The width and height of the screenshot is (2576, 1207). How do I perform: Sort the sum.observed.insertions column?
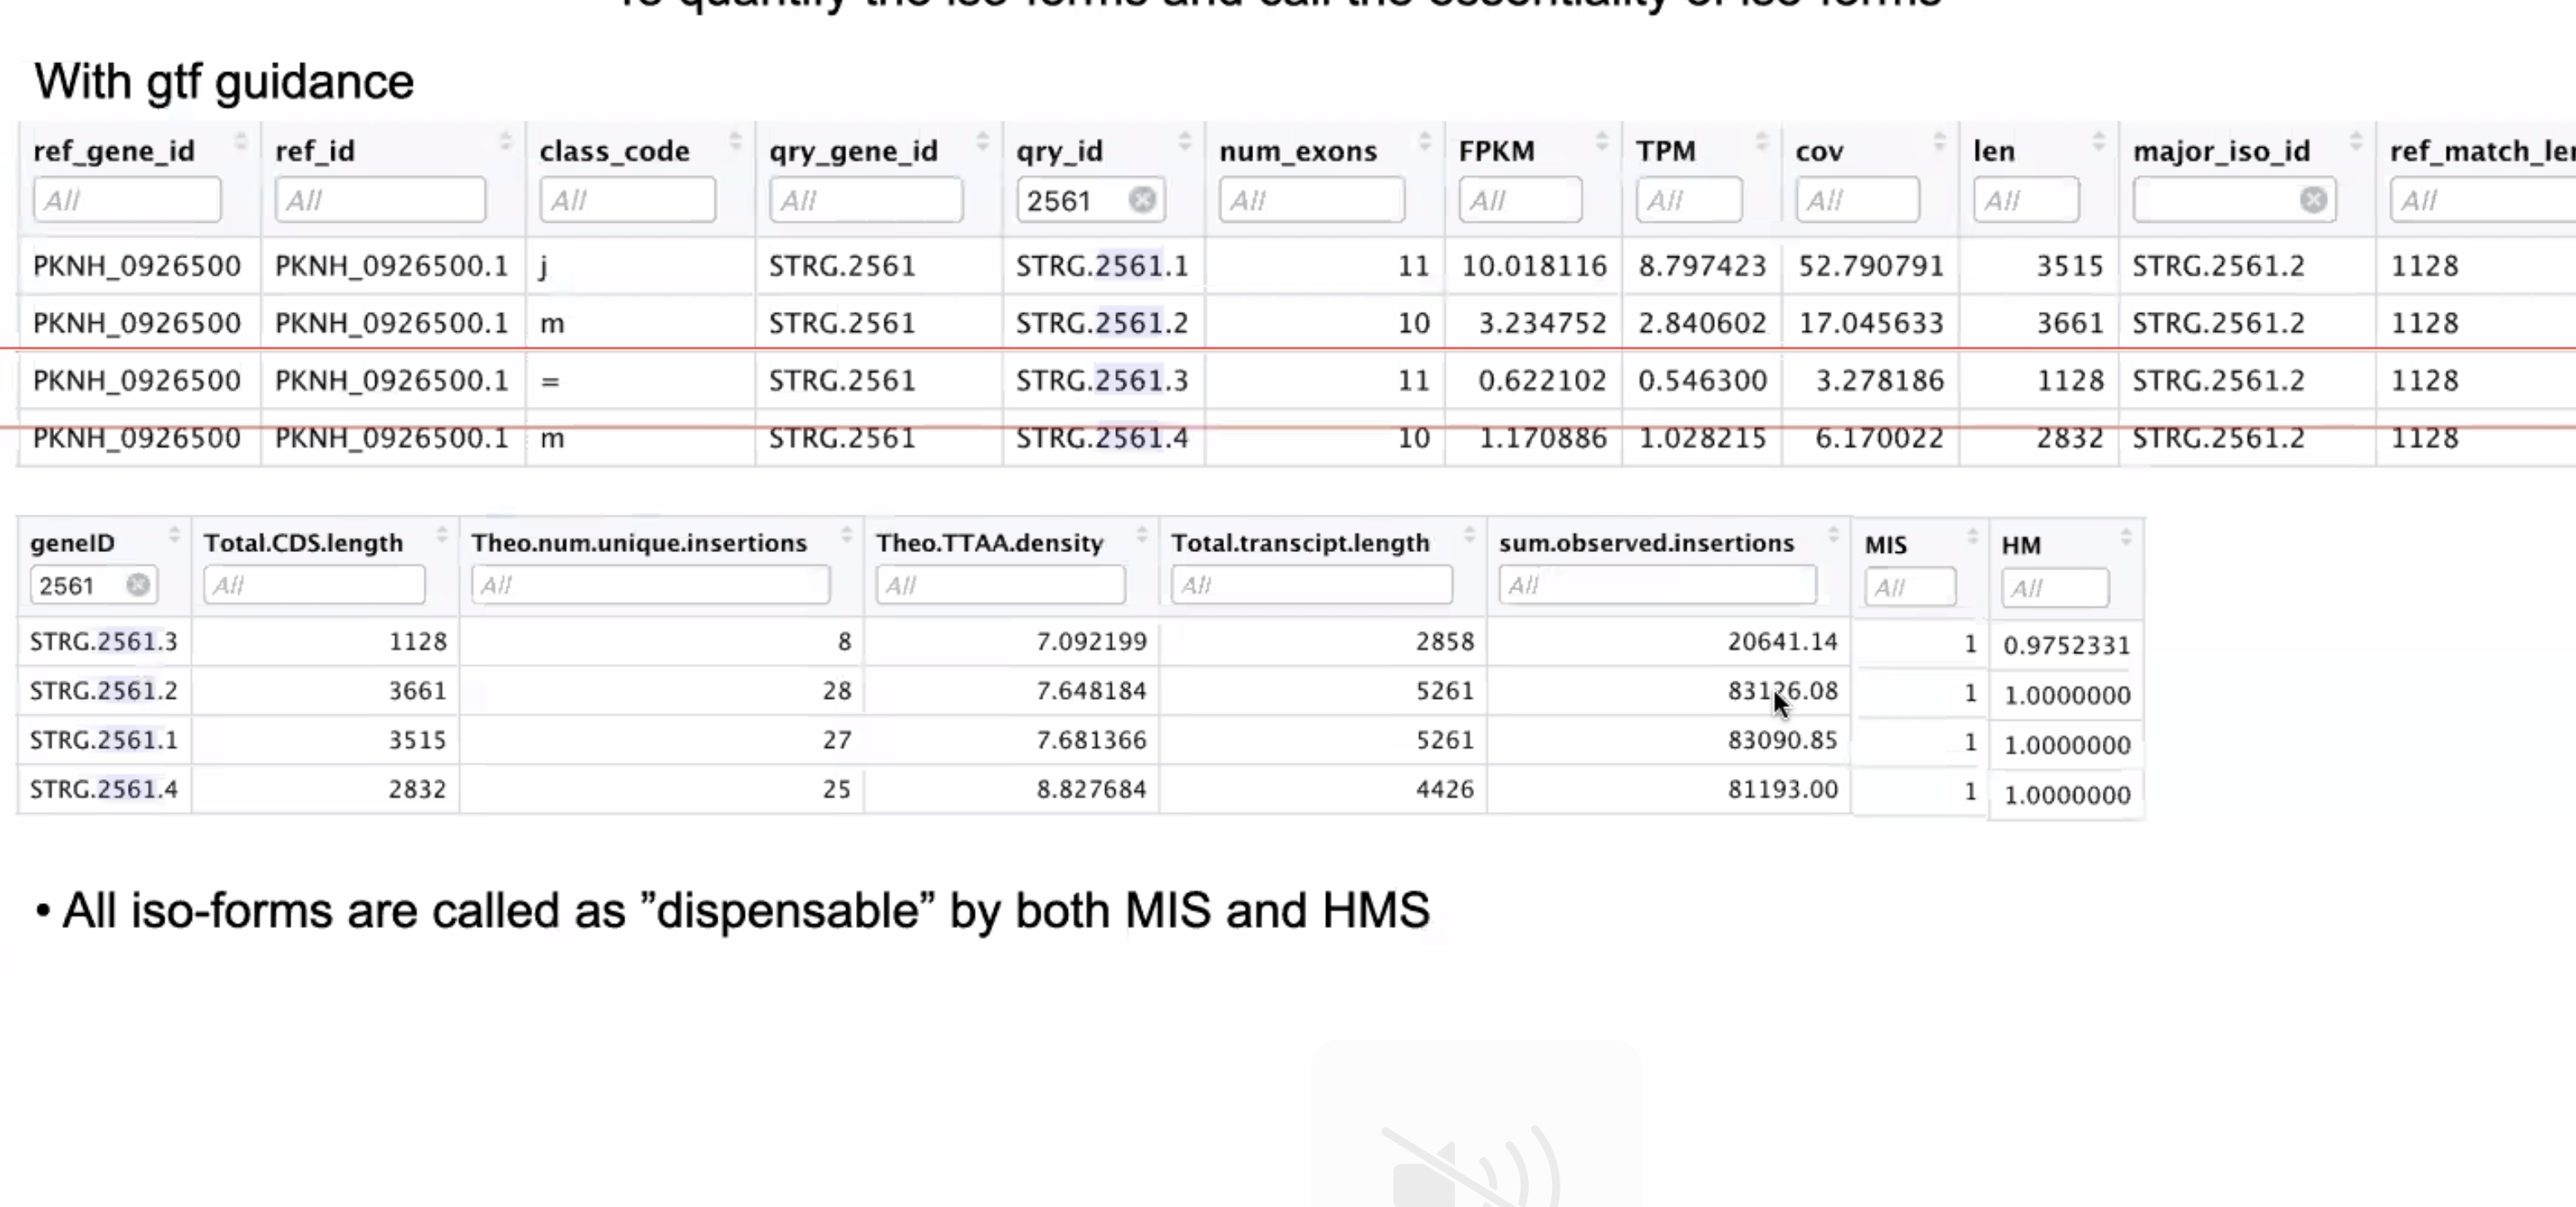click(x=1833, y=535)
